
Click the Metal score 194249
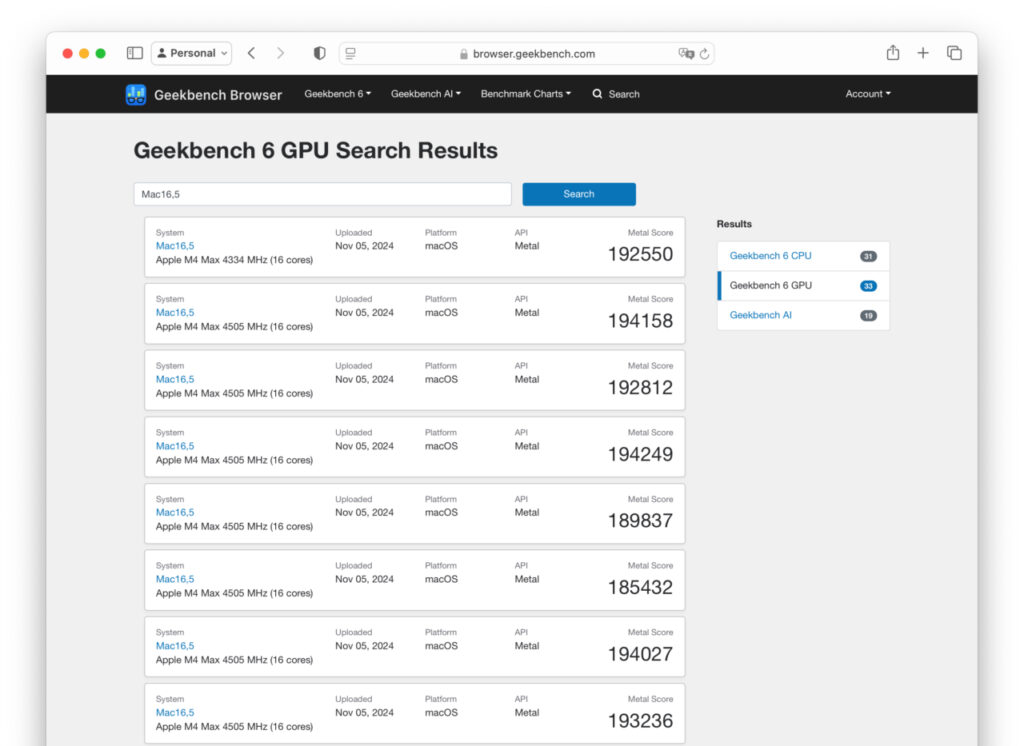click(640, 454)
